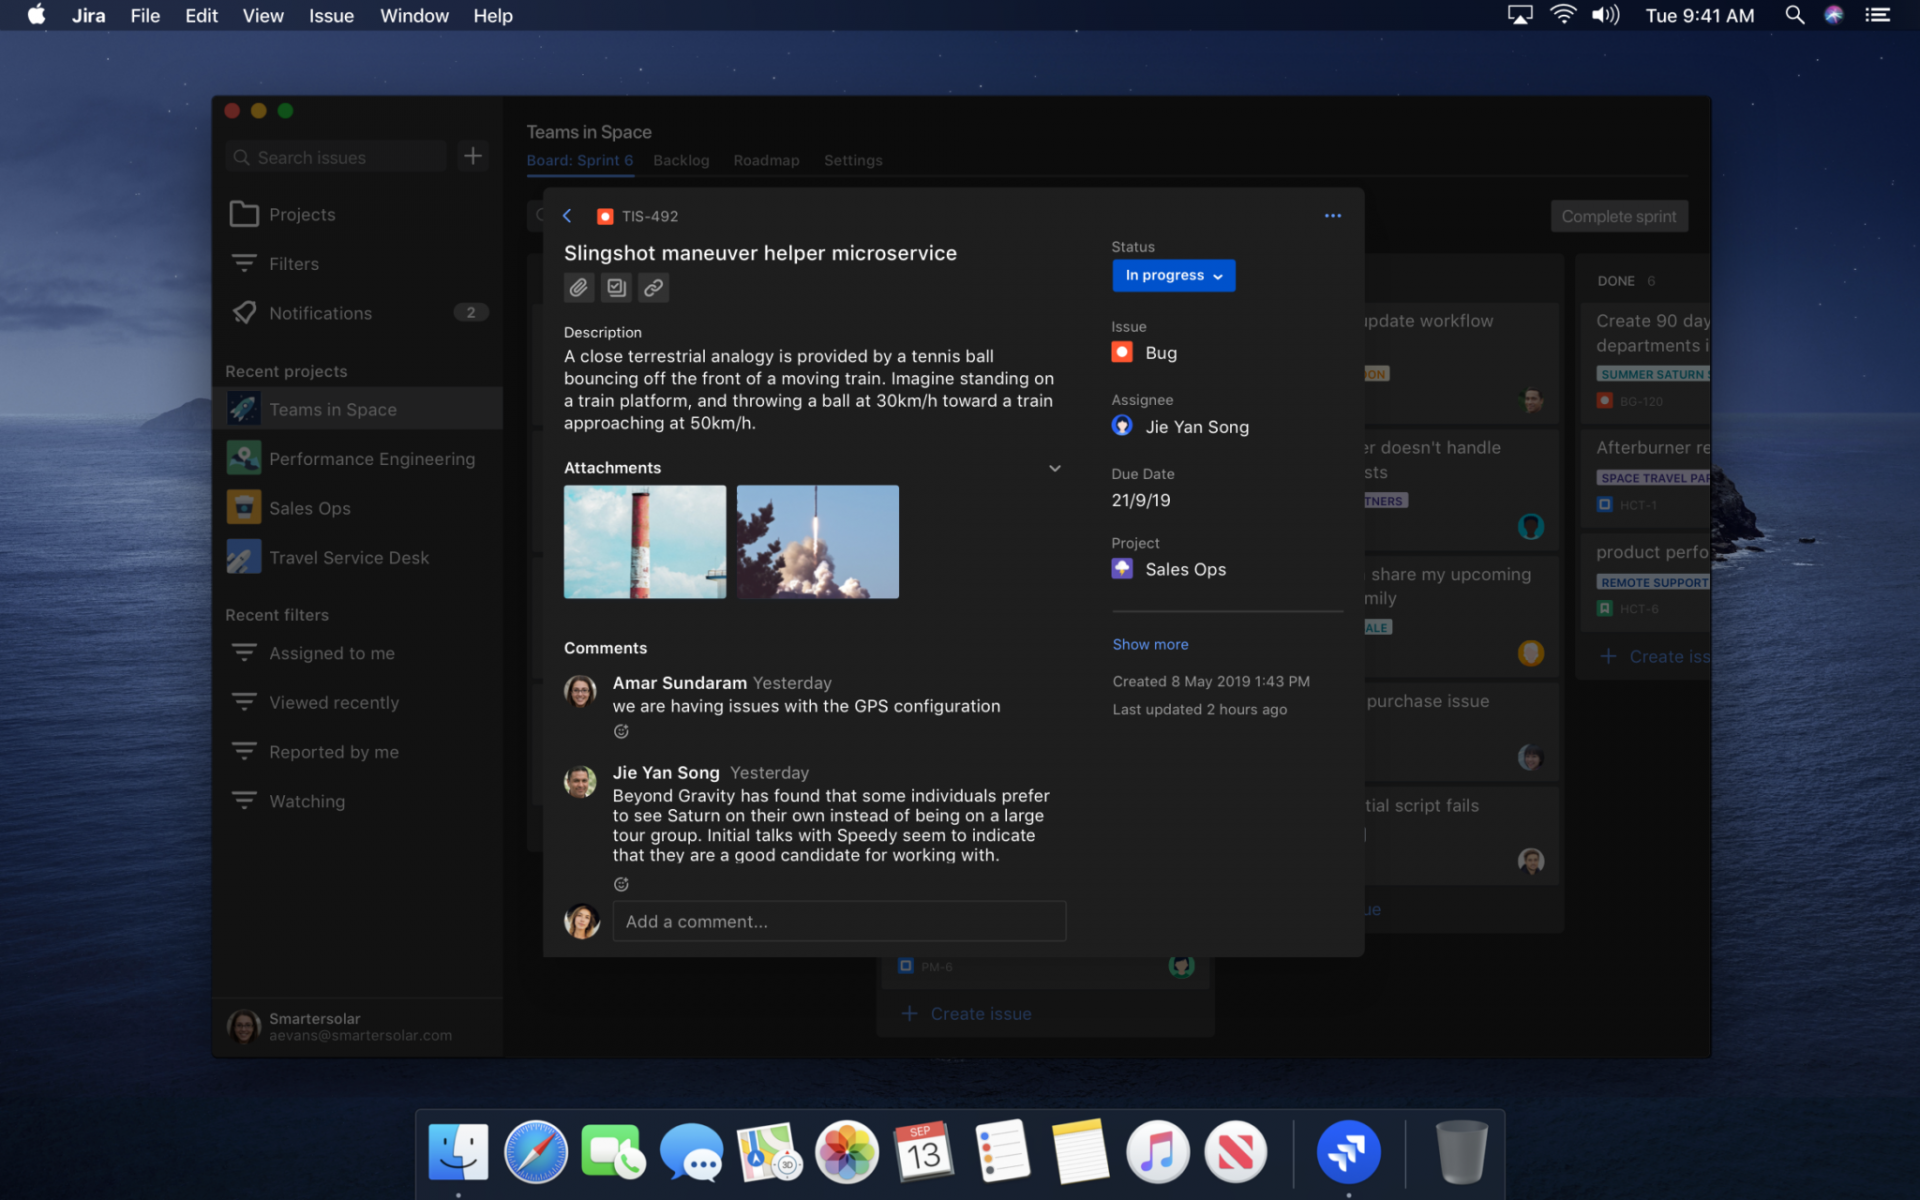The width and height of the screenshot is (1920, 1200).
Task: Open the Reported by me filter
Action: point(357,752)
